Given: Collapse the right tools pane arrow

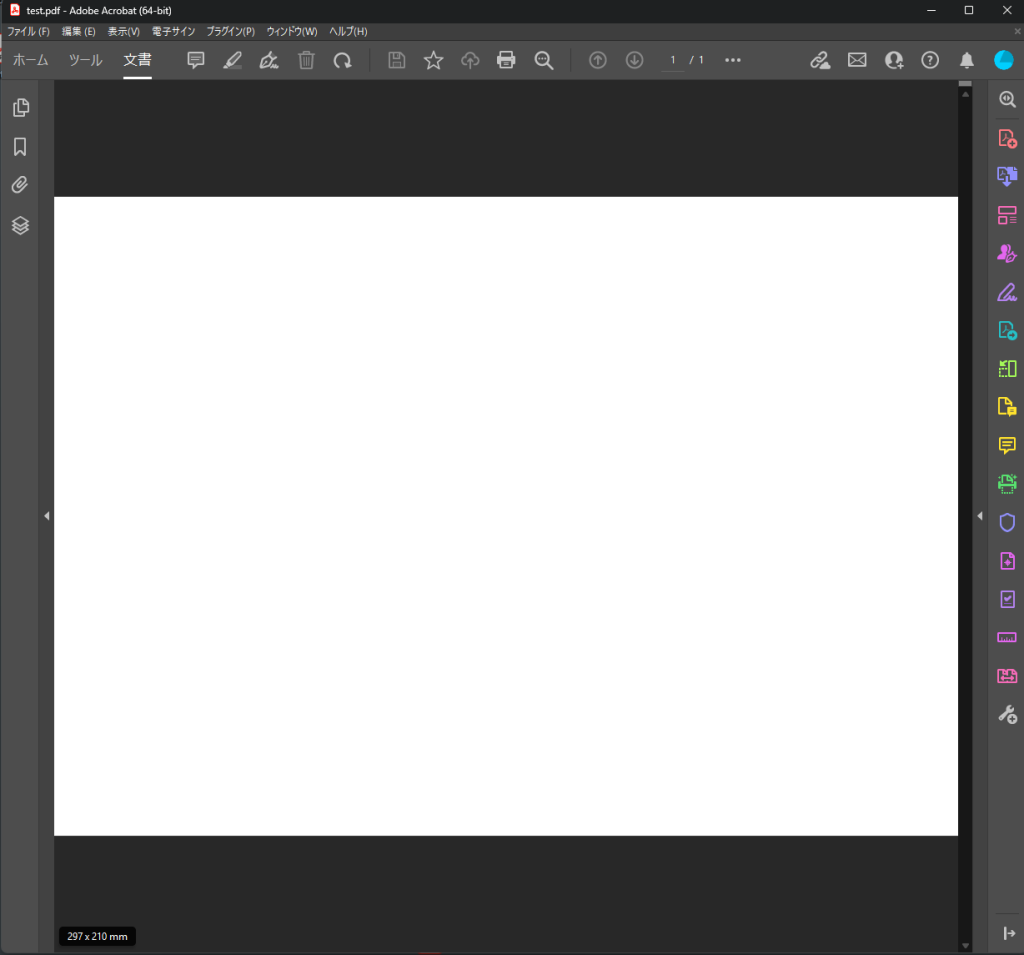Looking at the screenshot, I should pos(980,516).
